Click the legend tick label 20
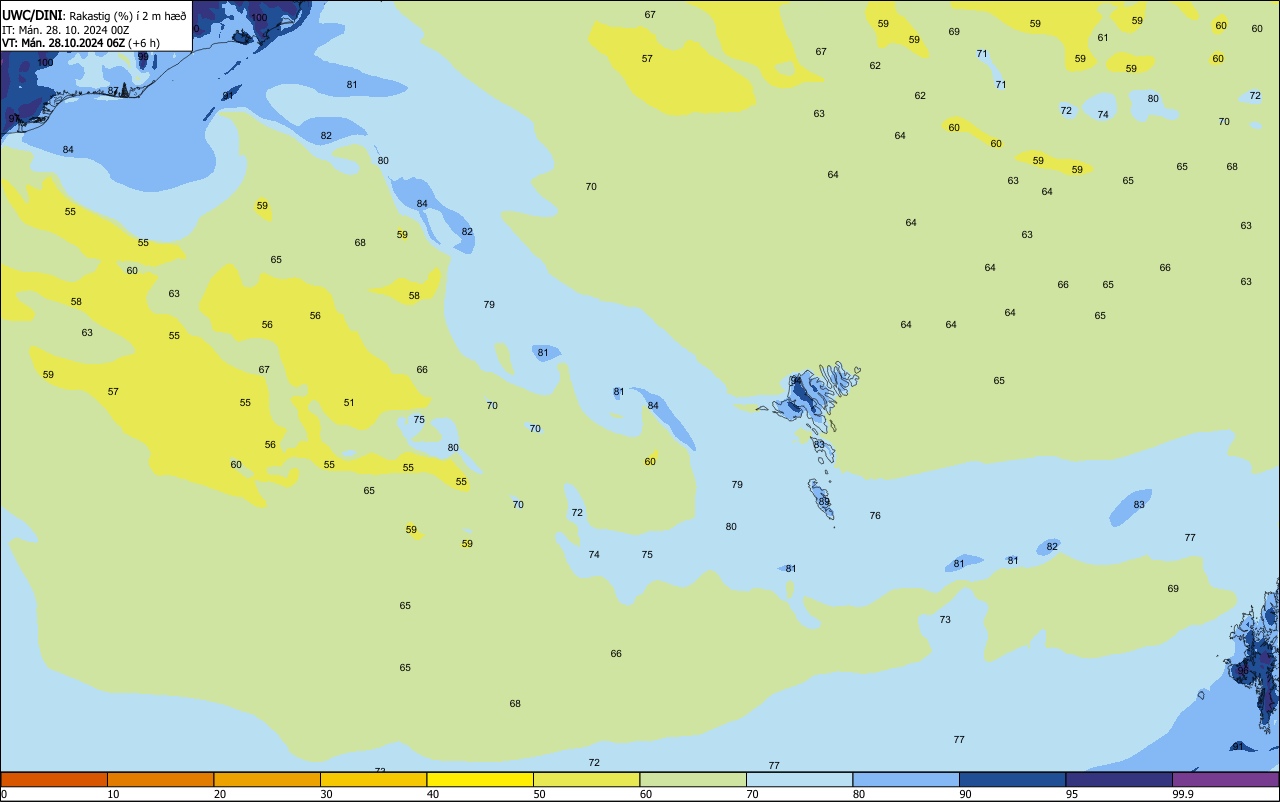This screenshot has width=1280, height=802. pos(220,794)
